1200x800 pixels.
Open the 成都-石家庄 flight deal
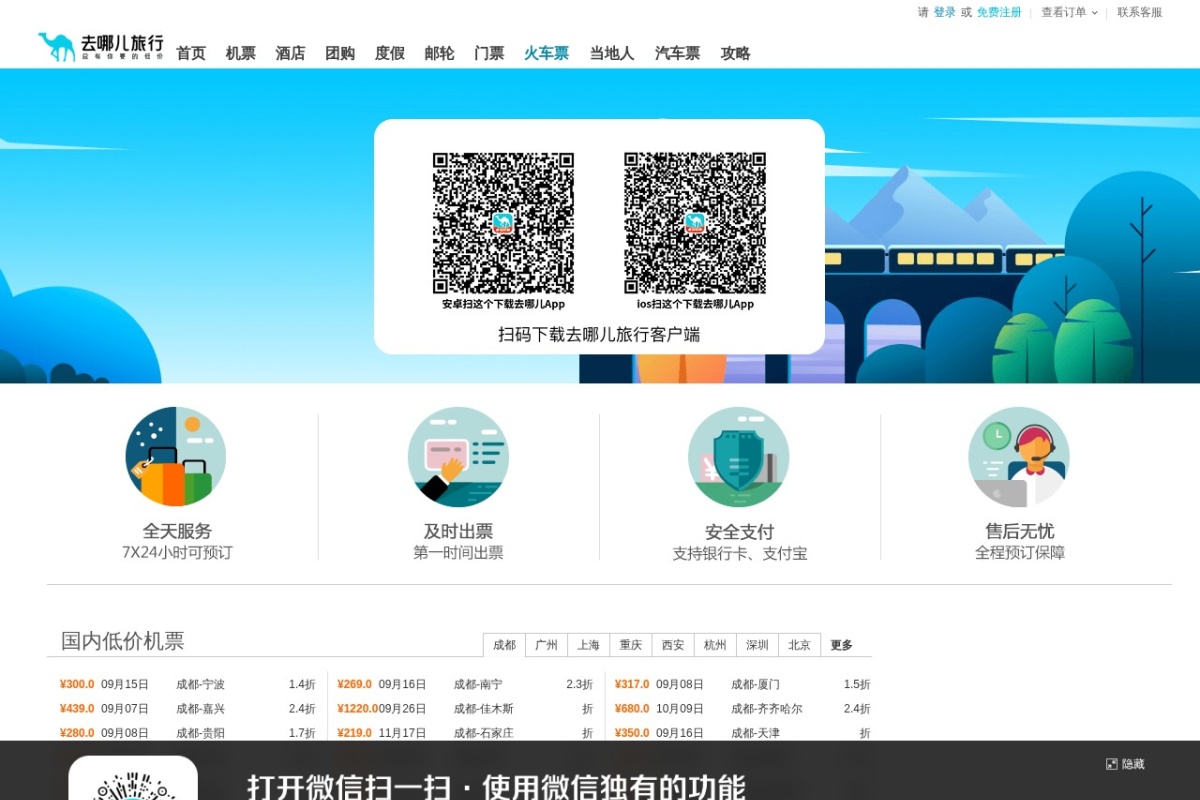(x=484, y=733)
